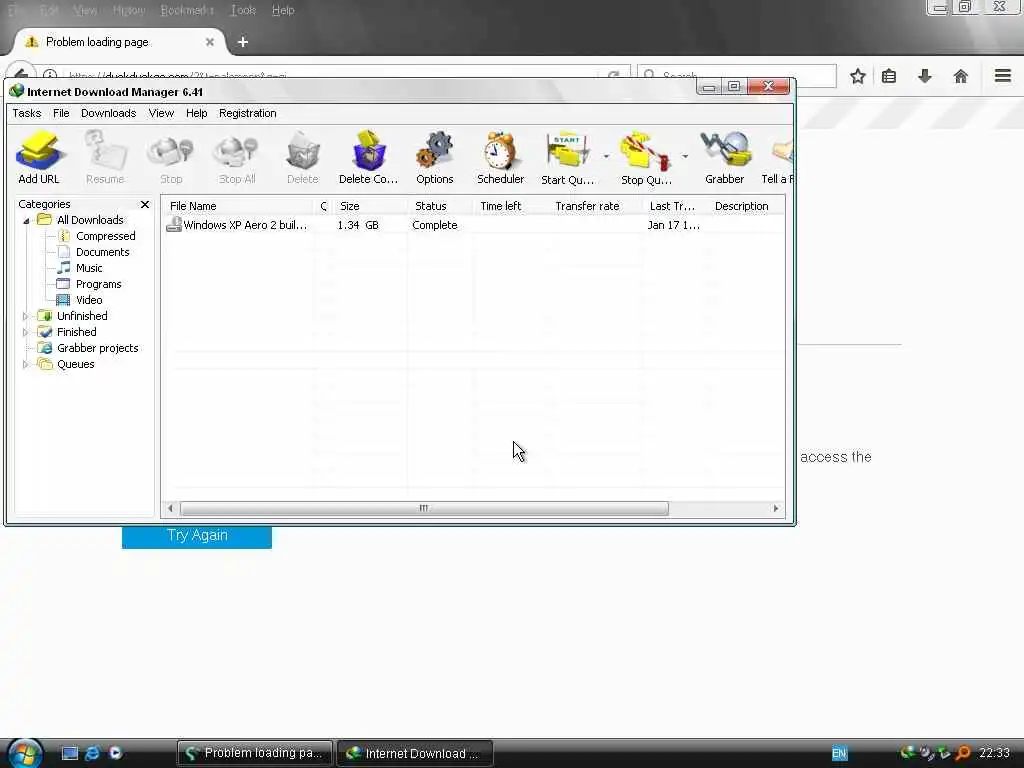Click the Delete Completed toolbar icon
This screenshot has width=1024, height=768.
pyautogui.click(x=368, y=157)
